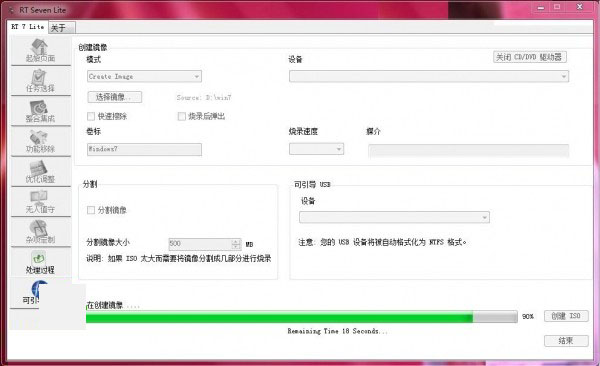Viewport: 600px width, 366px height.
Task: Minimize the RT Seven Lite window
Action: click(x=541, y=7)
